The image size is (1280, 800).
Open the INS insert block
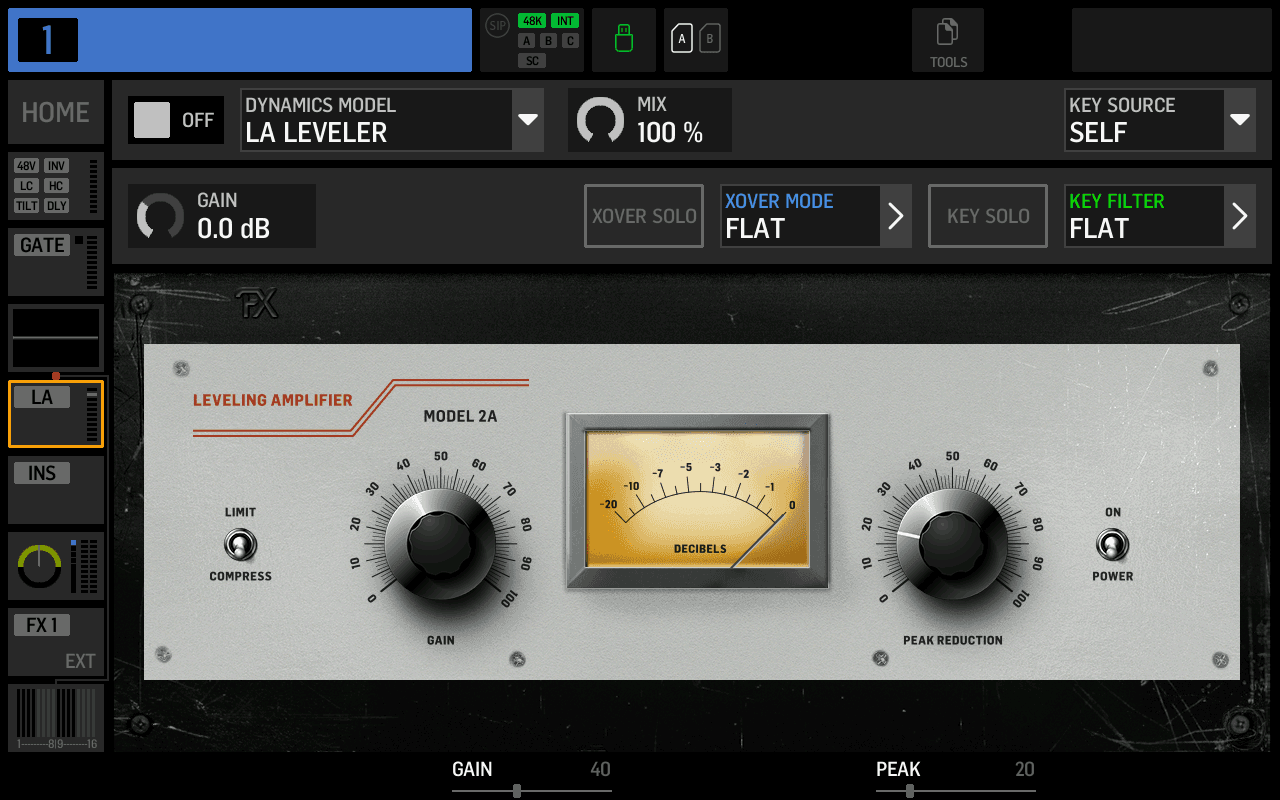(56, 490)
